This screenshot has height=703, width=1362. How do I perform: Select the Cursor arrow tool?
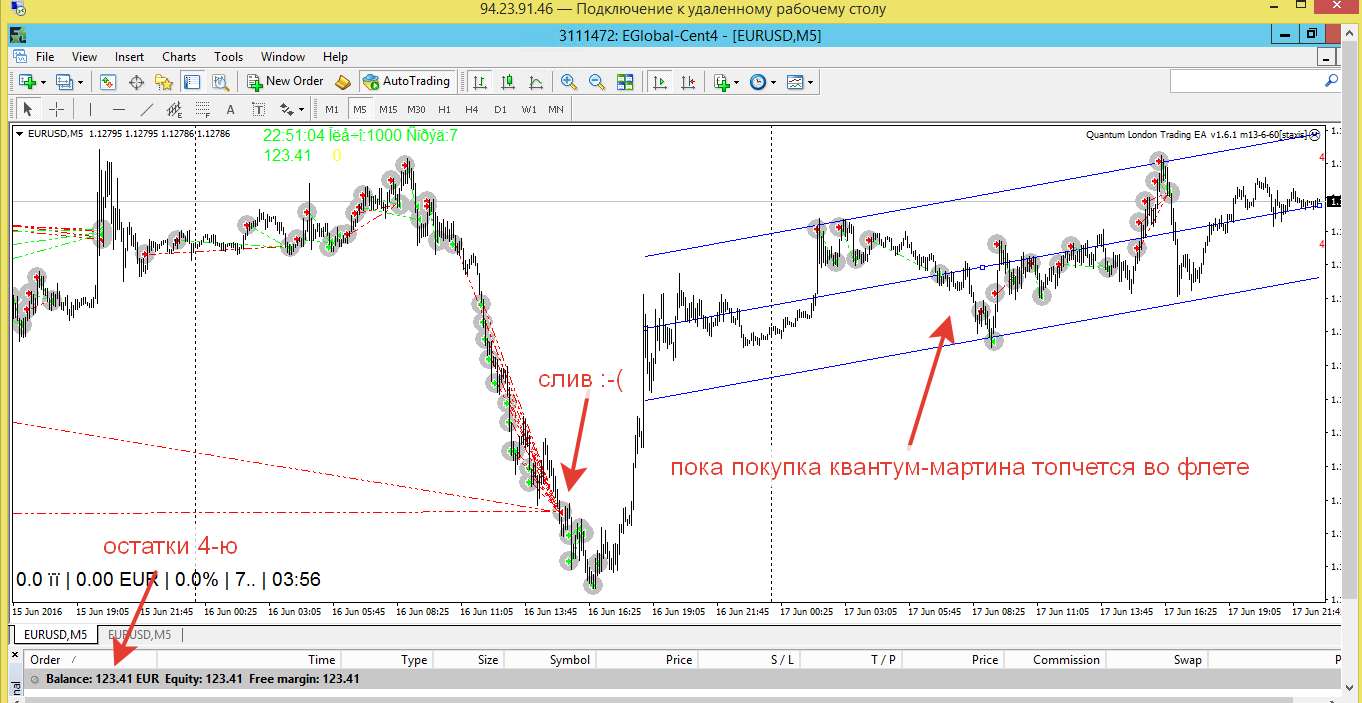(28, 109)
